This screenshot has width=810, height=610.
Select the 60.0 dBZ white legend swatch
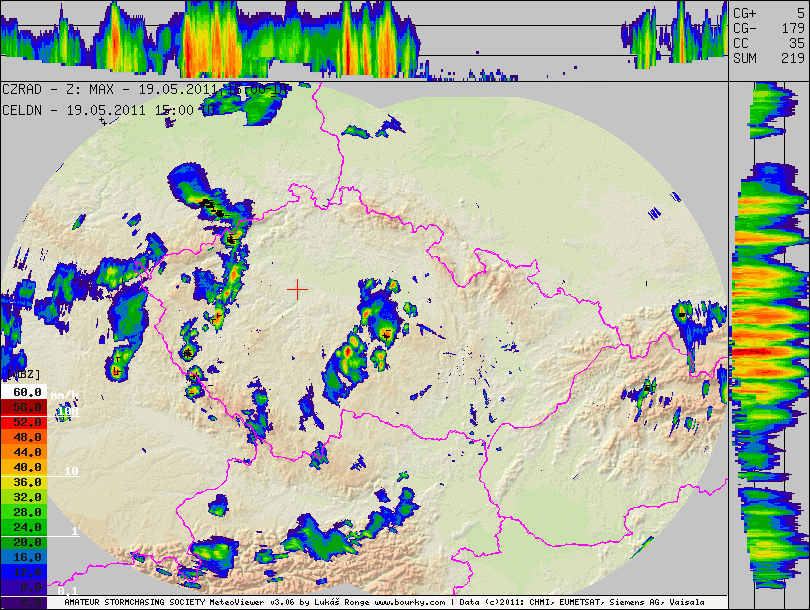pos(24,393)
